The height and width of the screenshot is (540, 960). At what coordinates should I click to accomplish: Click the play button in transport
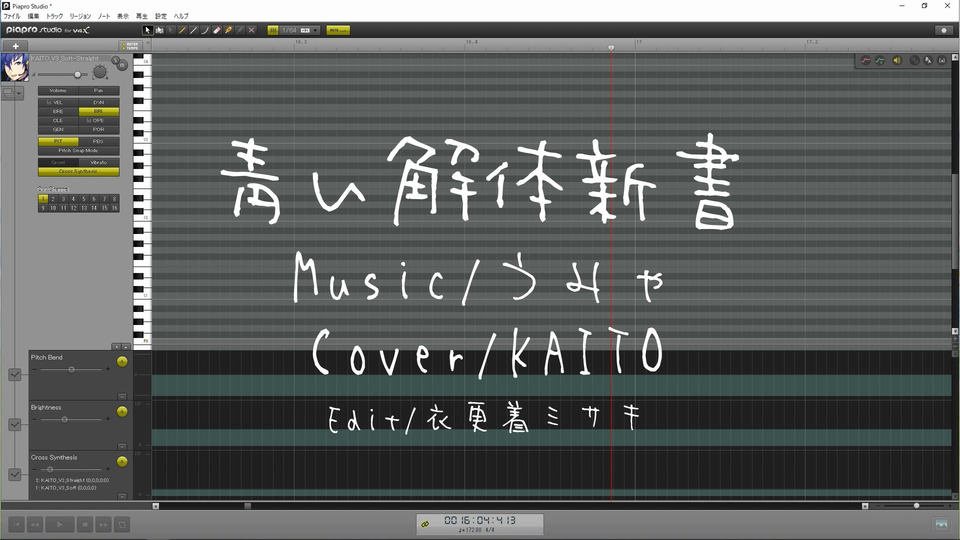pyautogui.click(x=59, y=524)
